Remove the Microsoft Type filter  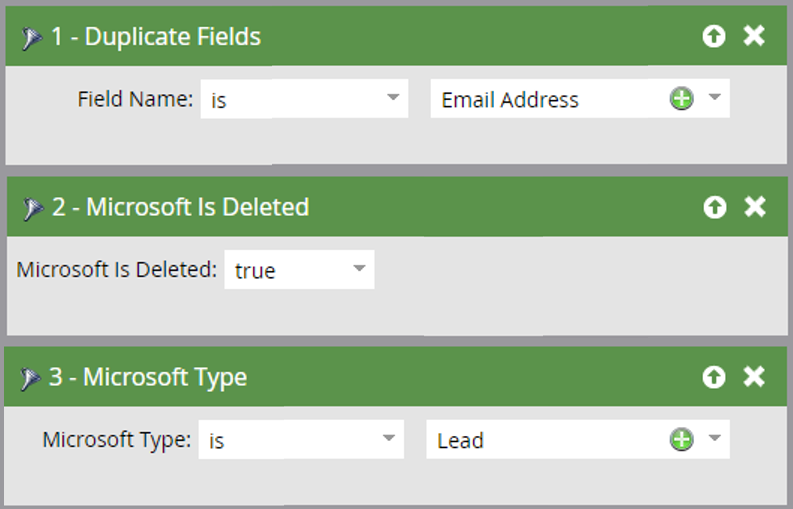754,376
